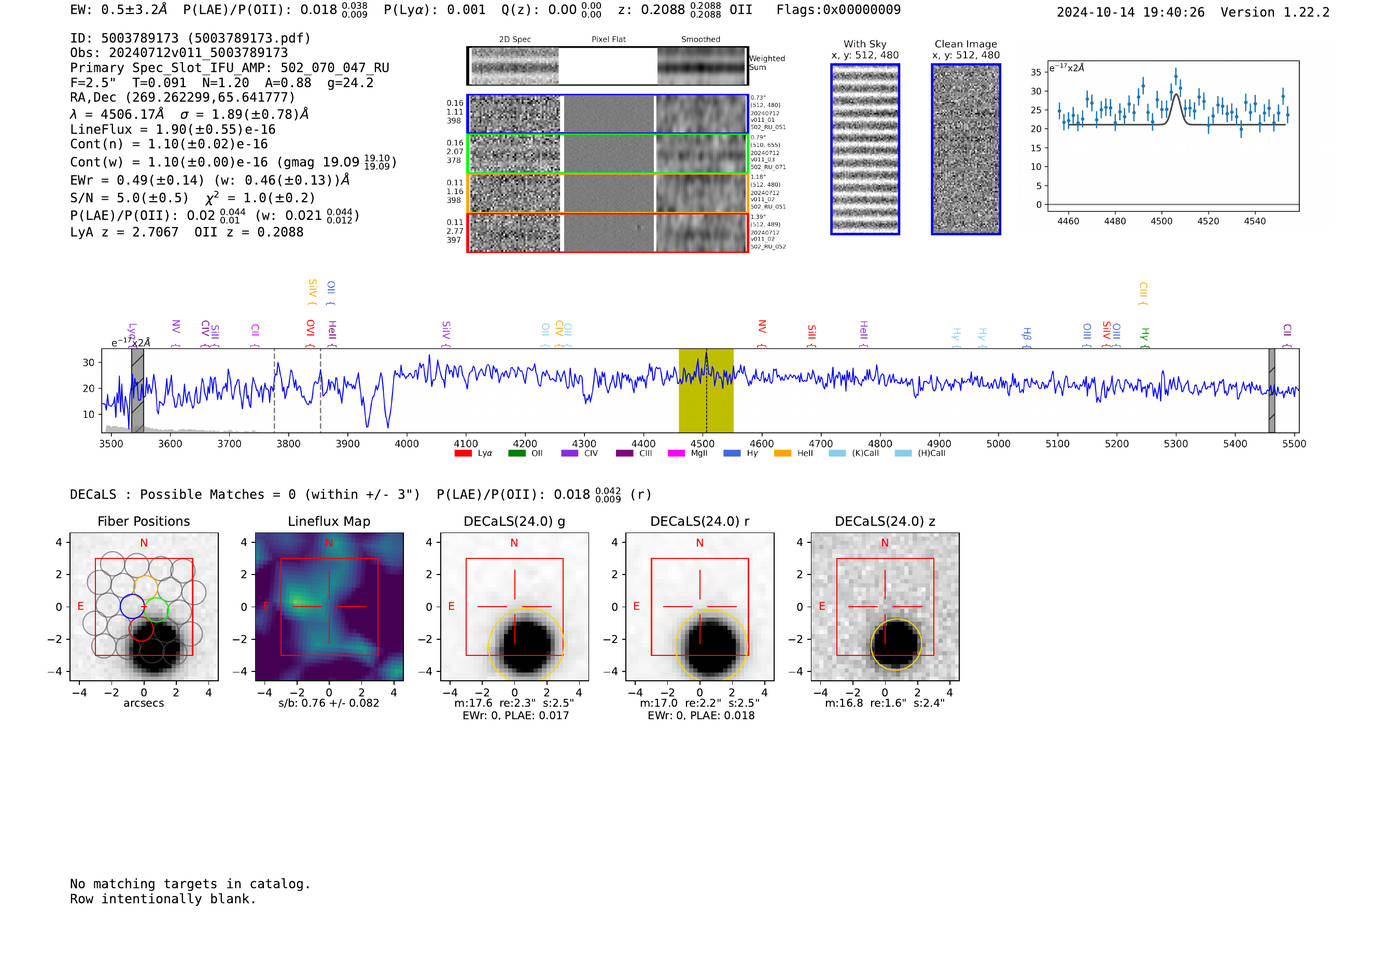Open the Clean Image panel
The image size is (1400, 953).
click(x=966, y=149)
